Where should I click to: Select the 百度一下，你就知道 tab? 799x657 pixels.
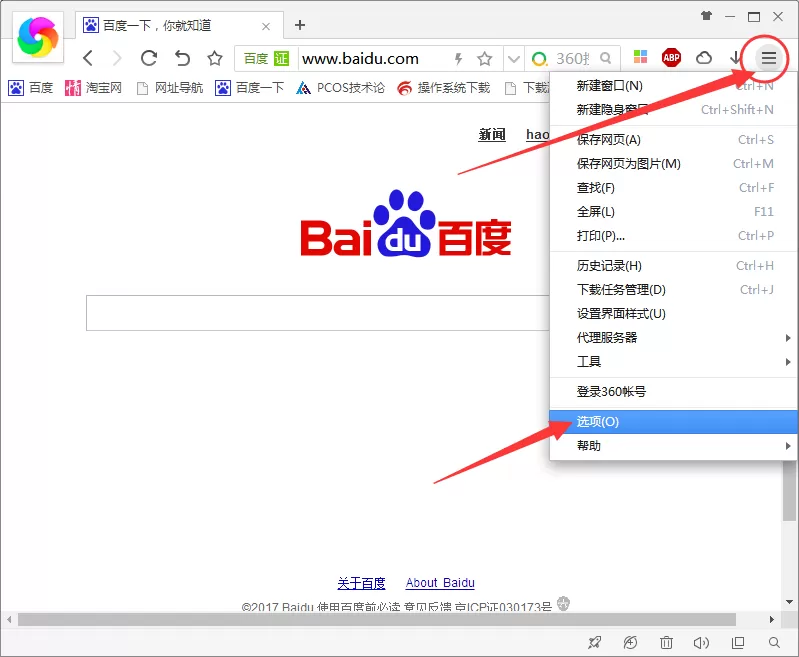(x=179, y=25)
